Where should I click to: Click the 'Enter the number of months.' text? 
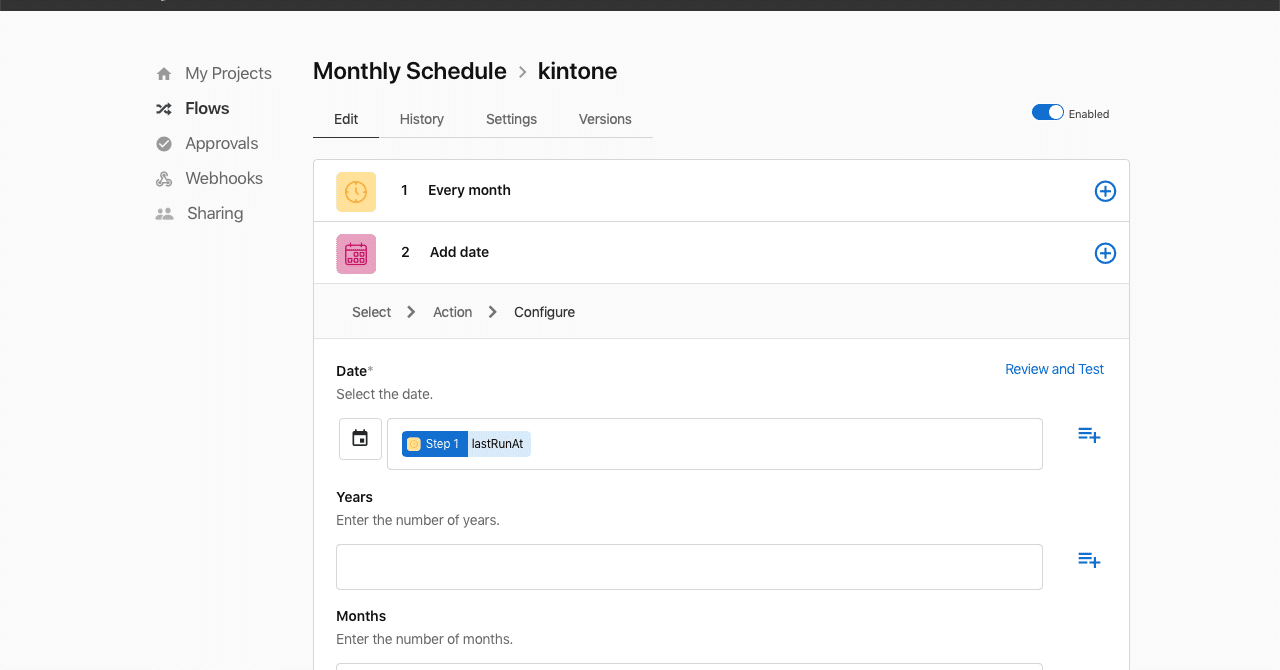tap(424, 639)
